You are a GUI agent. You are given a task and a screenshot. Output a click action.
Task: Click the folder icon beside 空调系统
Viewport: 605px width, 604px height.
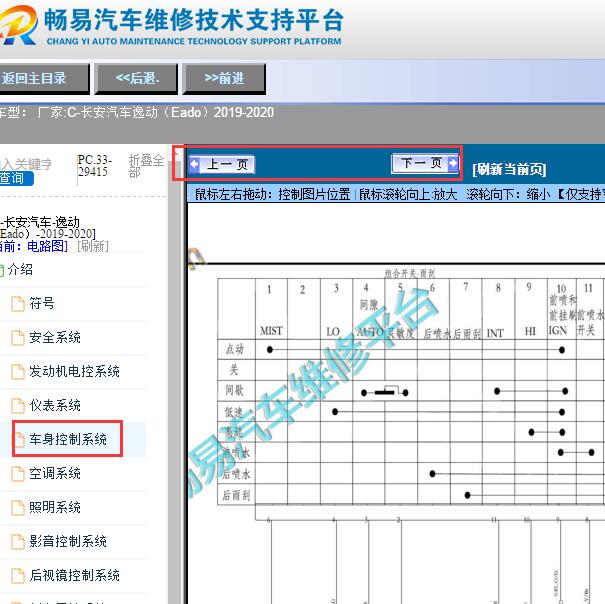coord(18,474)
